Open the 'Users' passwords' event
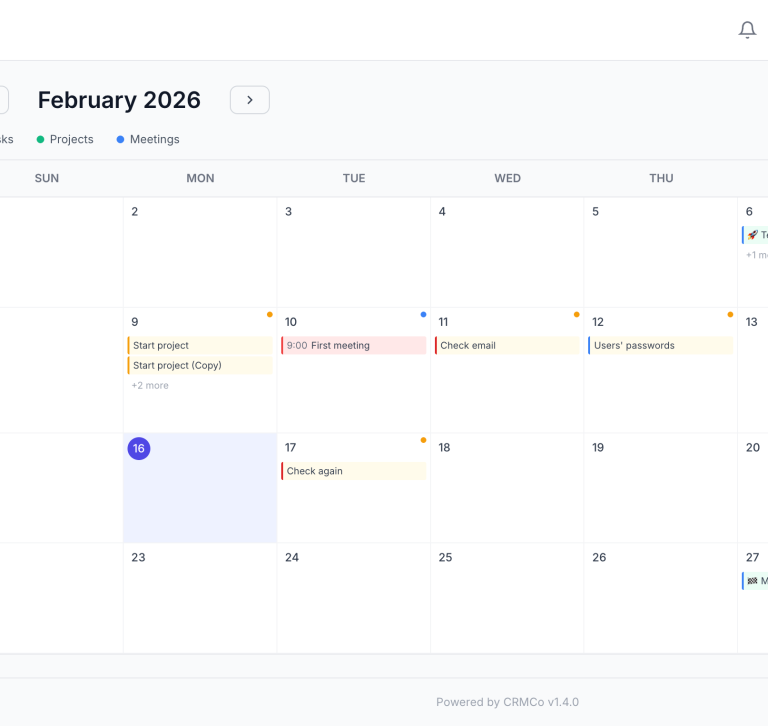Image resolution: width=768 pixels, height=726 pixels. 660,345
